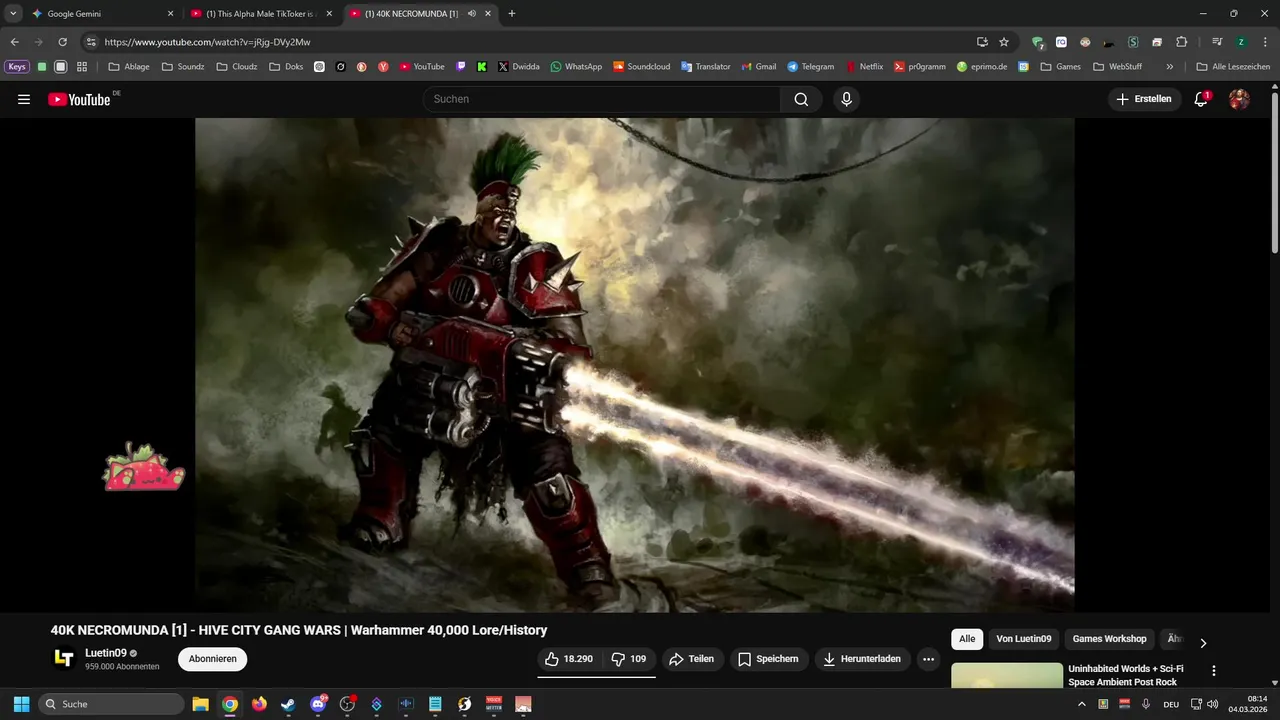Open the Translator bookmark
Image resolution: width=1280 pixels, height=720 pixels.
point(706,67)
